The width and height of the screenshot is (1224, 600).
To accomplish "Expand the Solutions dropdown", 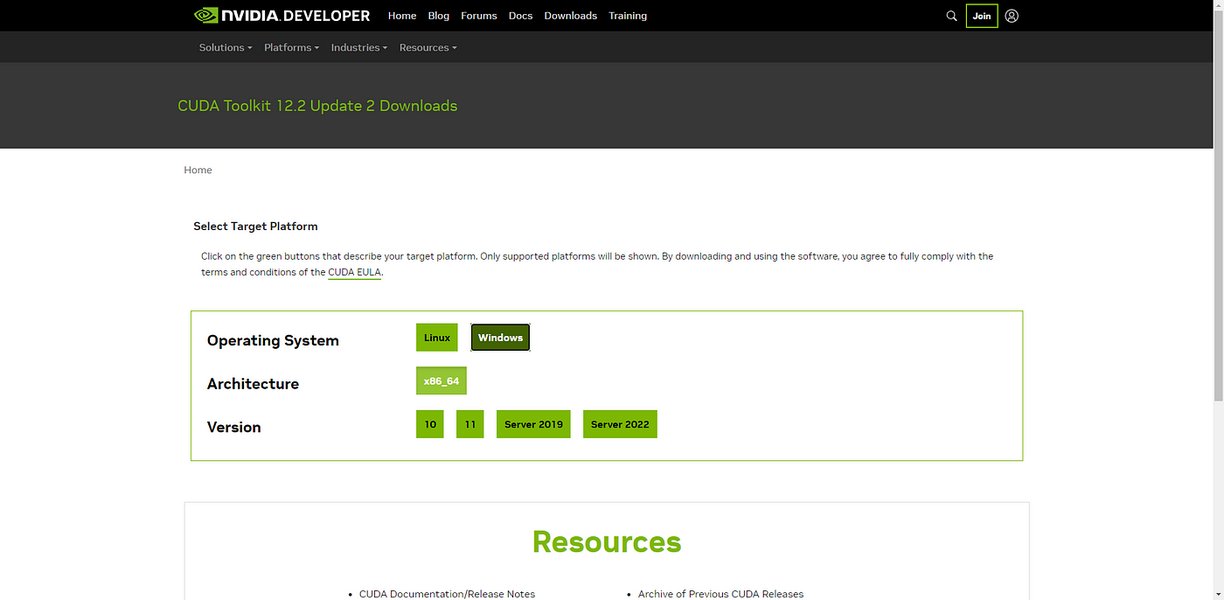I will click(225, 47).
